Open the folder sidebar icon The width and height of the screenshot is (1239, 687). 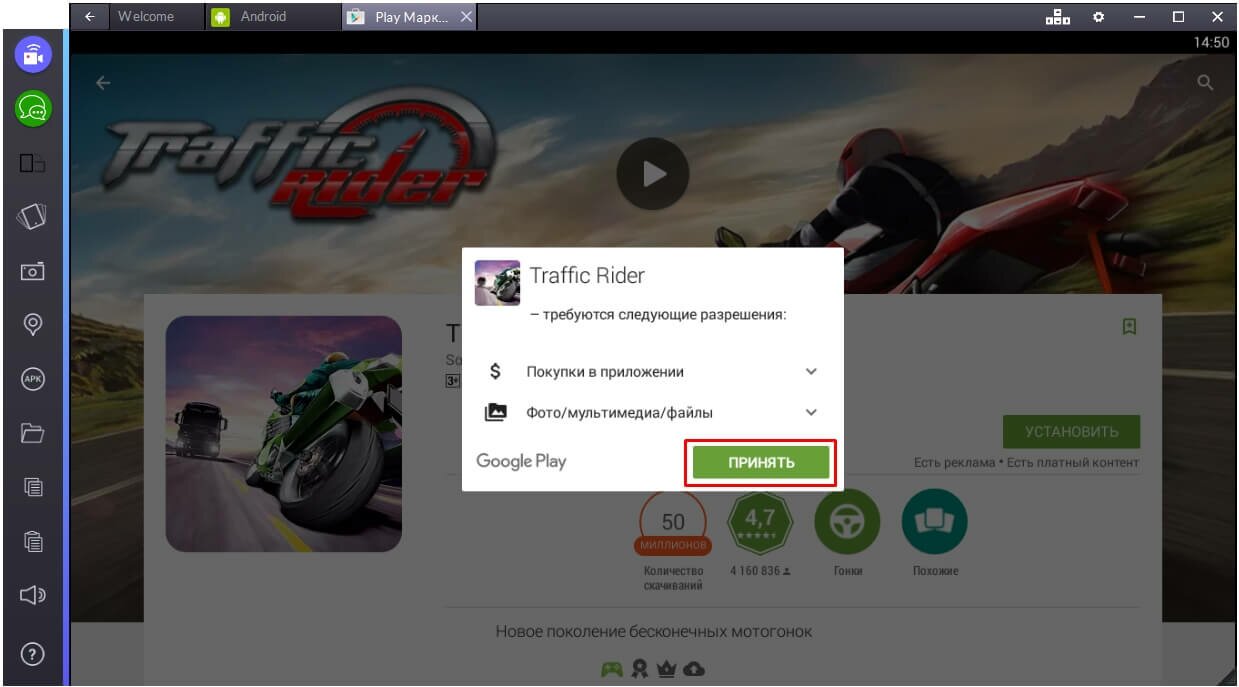tap(33, 433)
